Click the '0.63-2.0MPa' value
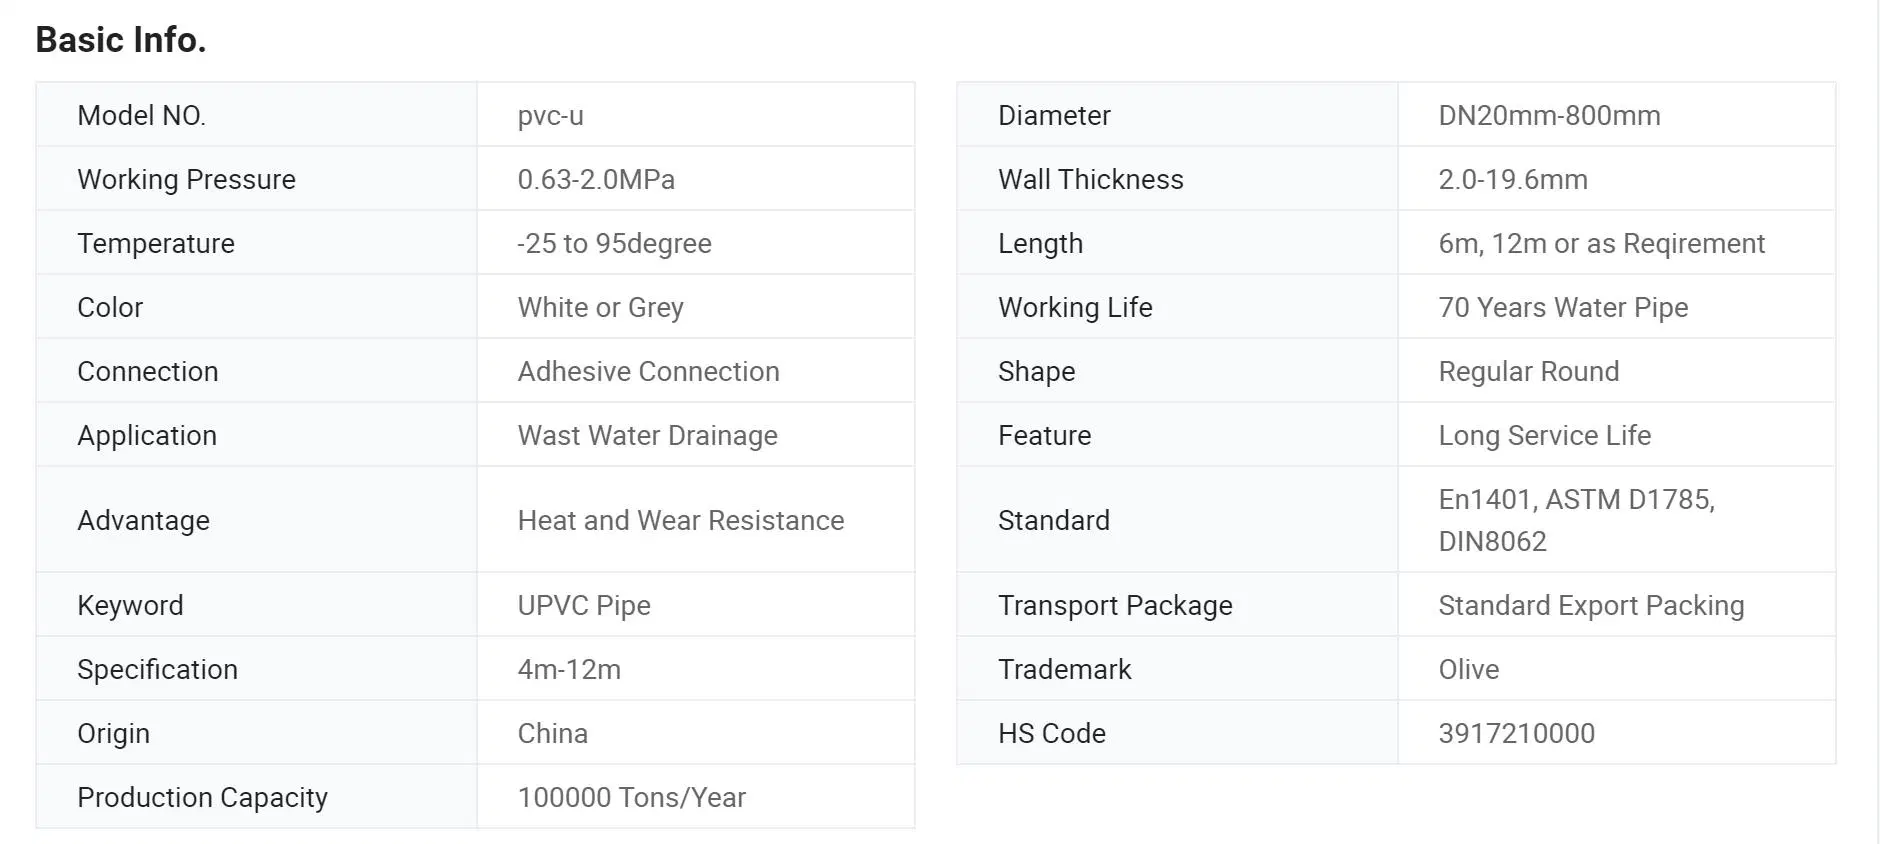Screen dimensions: 1880x844 pos(596,179)
